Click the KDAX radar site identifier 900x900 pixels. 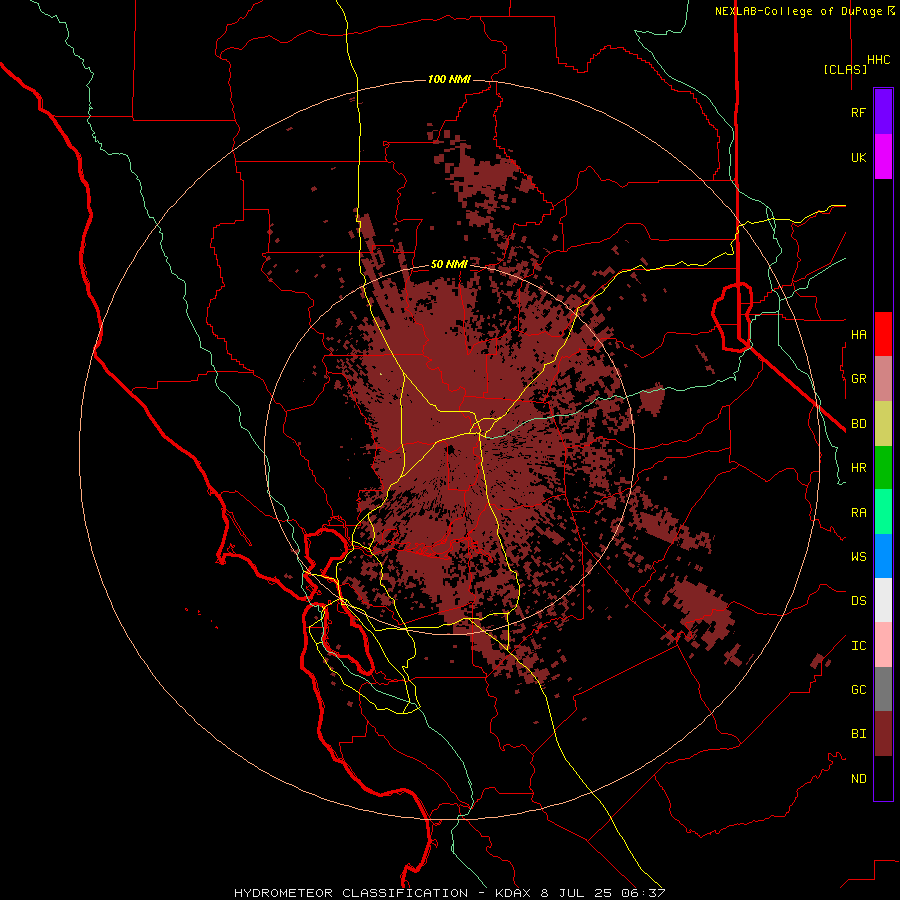tap(515, 893)
